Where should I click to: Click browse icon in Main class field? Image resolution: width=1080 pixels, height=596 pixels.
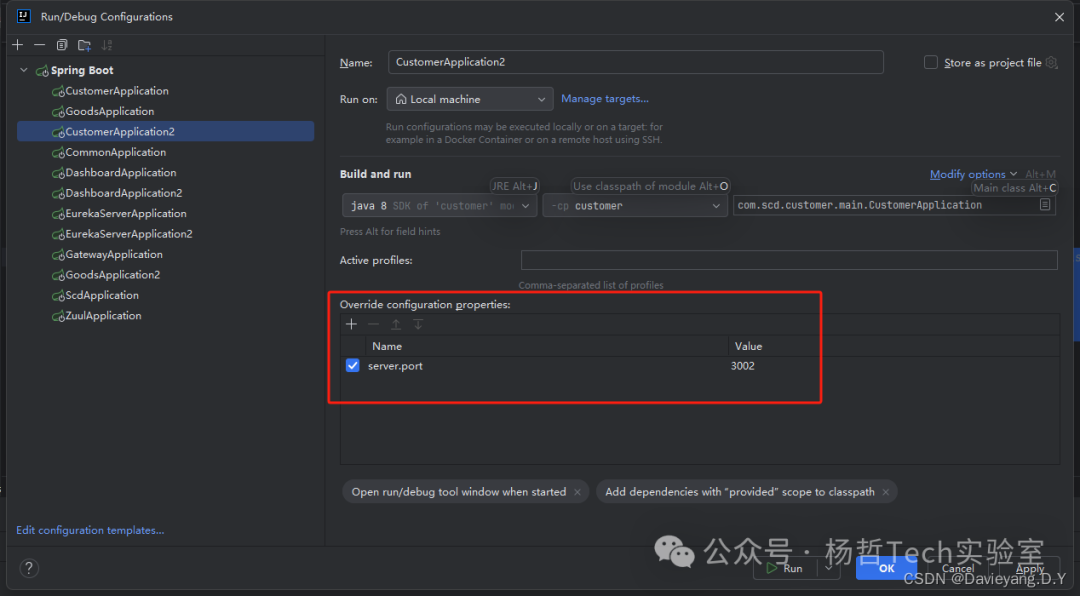(1045, 205)
